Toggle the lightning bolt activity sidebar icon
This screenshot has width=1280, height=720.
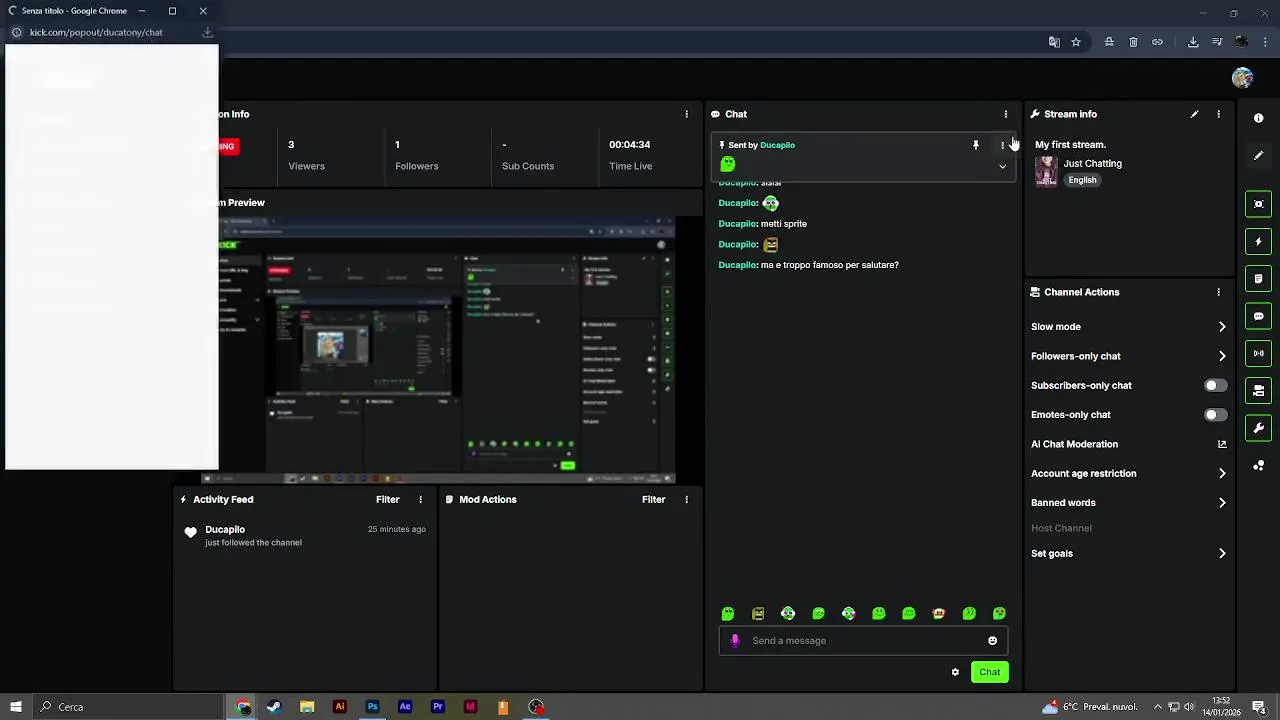1258,241
